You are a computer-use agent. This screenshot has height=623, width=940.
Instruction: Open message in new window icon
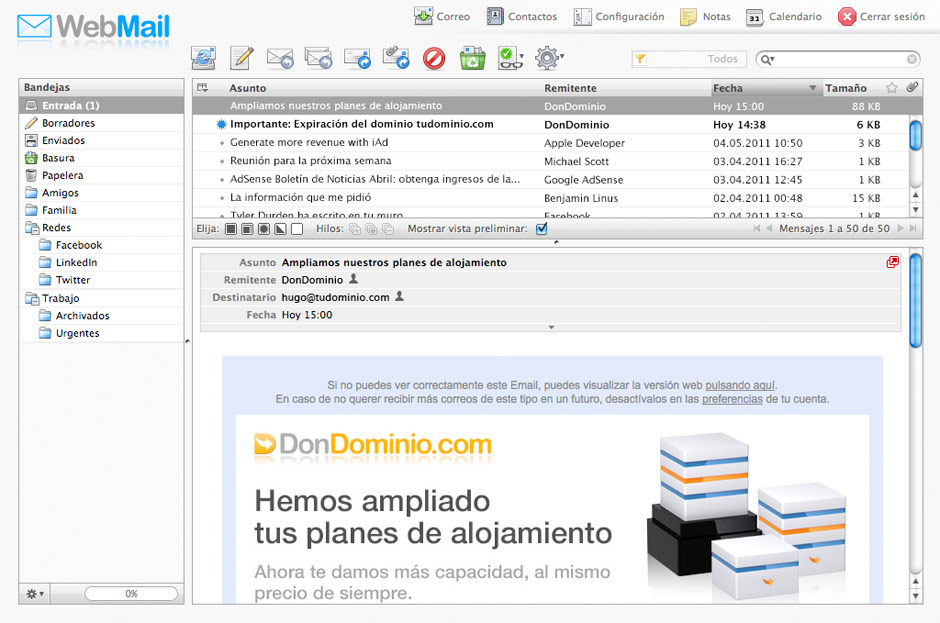click(893, 262)
